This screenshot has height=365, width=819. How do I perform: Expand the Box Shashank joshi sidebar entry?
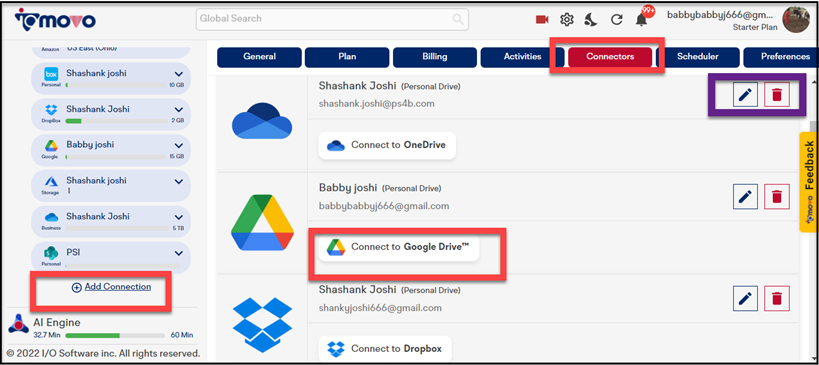pyautogui.click(x=179, y=74)
